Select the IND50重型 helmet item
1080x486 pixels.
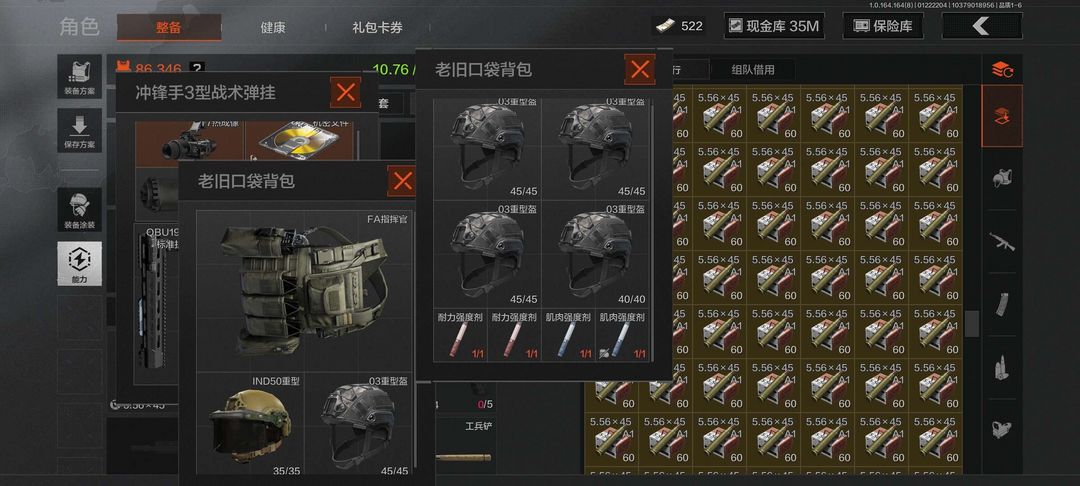pos(251,424)
